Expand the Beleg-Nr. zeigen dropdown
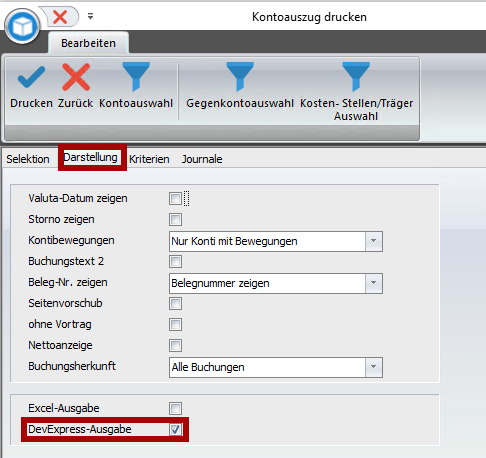The height and width of the screenshot is (458, 486). click(x=374, y=283)
